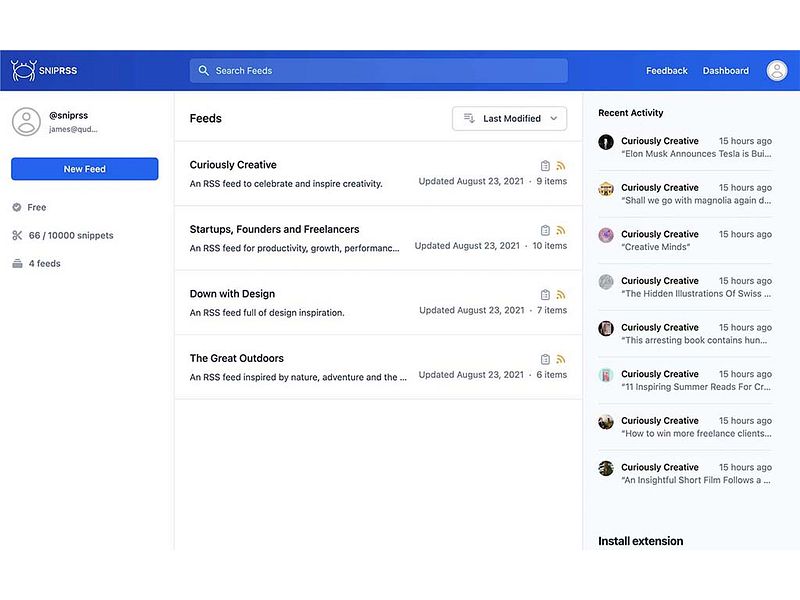This screenshot has width=800, height=600.
Task: Click "An Insightful Short Film Follows a ..." text
Action: pyautogui.click(x=696, y=480)
